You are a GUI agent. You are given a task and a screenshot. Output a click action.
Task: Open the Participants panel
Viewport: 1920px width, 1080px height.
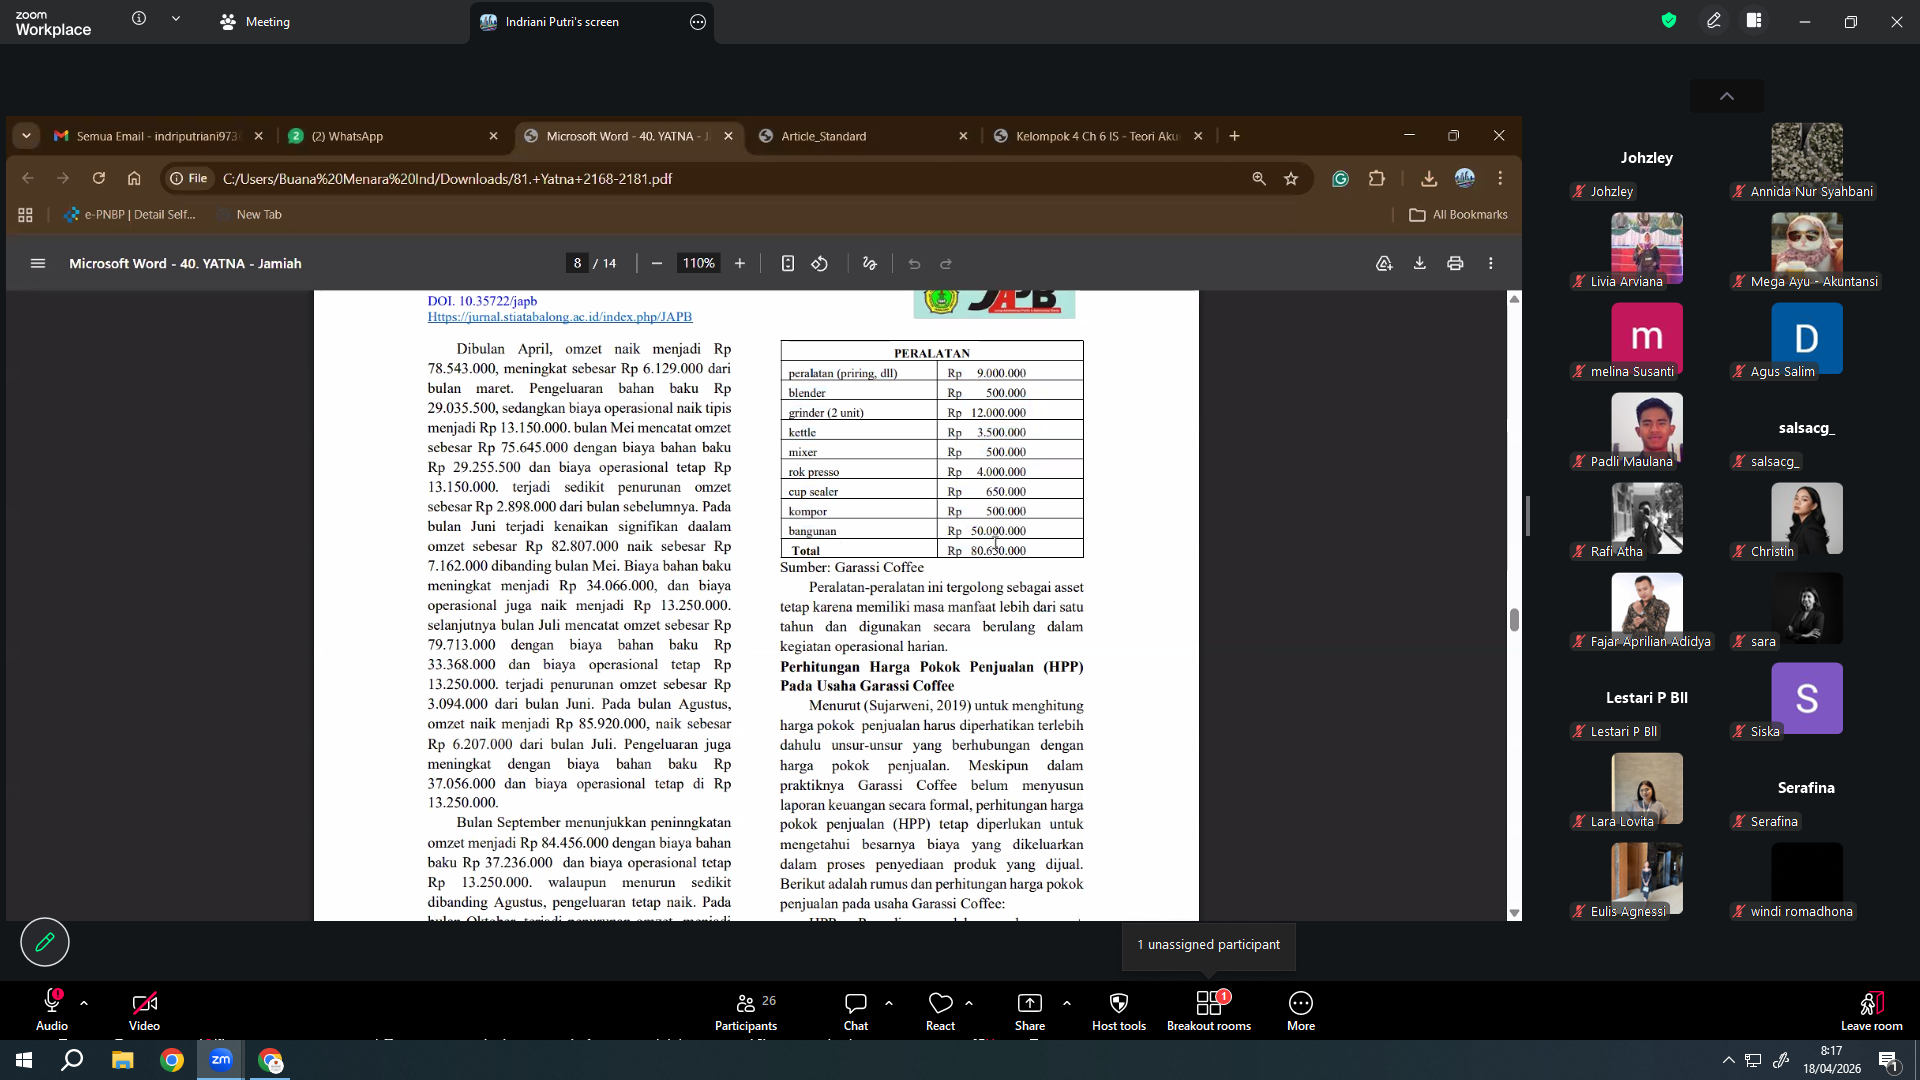click(746, 1010)
